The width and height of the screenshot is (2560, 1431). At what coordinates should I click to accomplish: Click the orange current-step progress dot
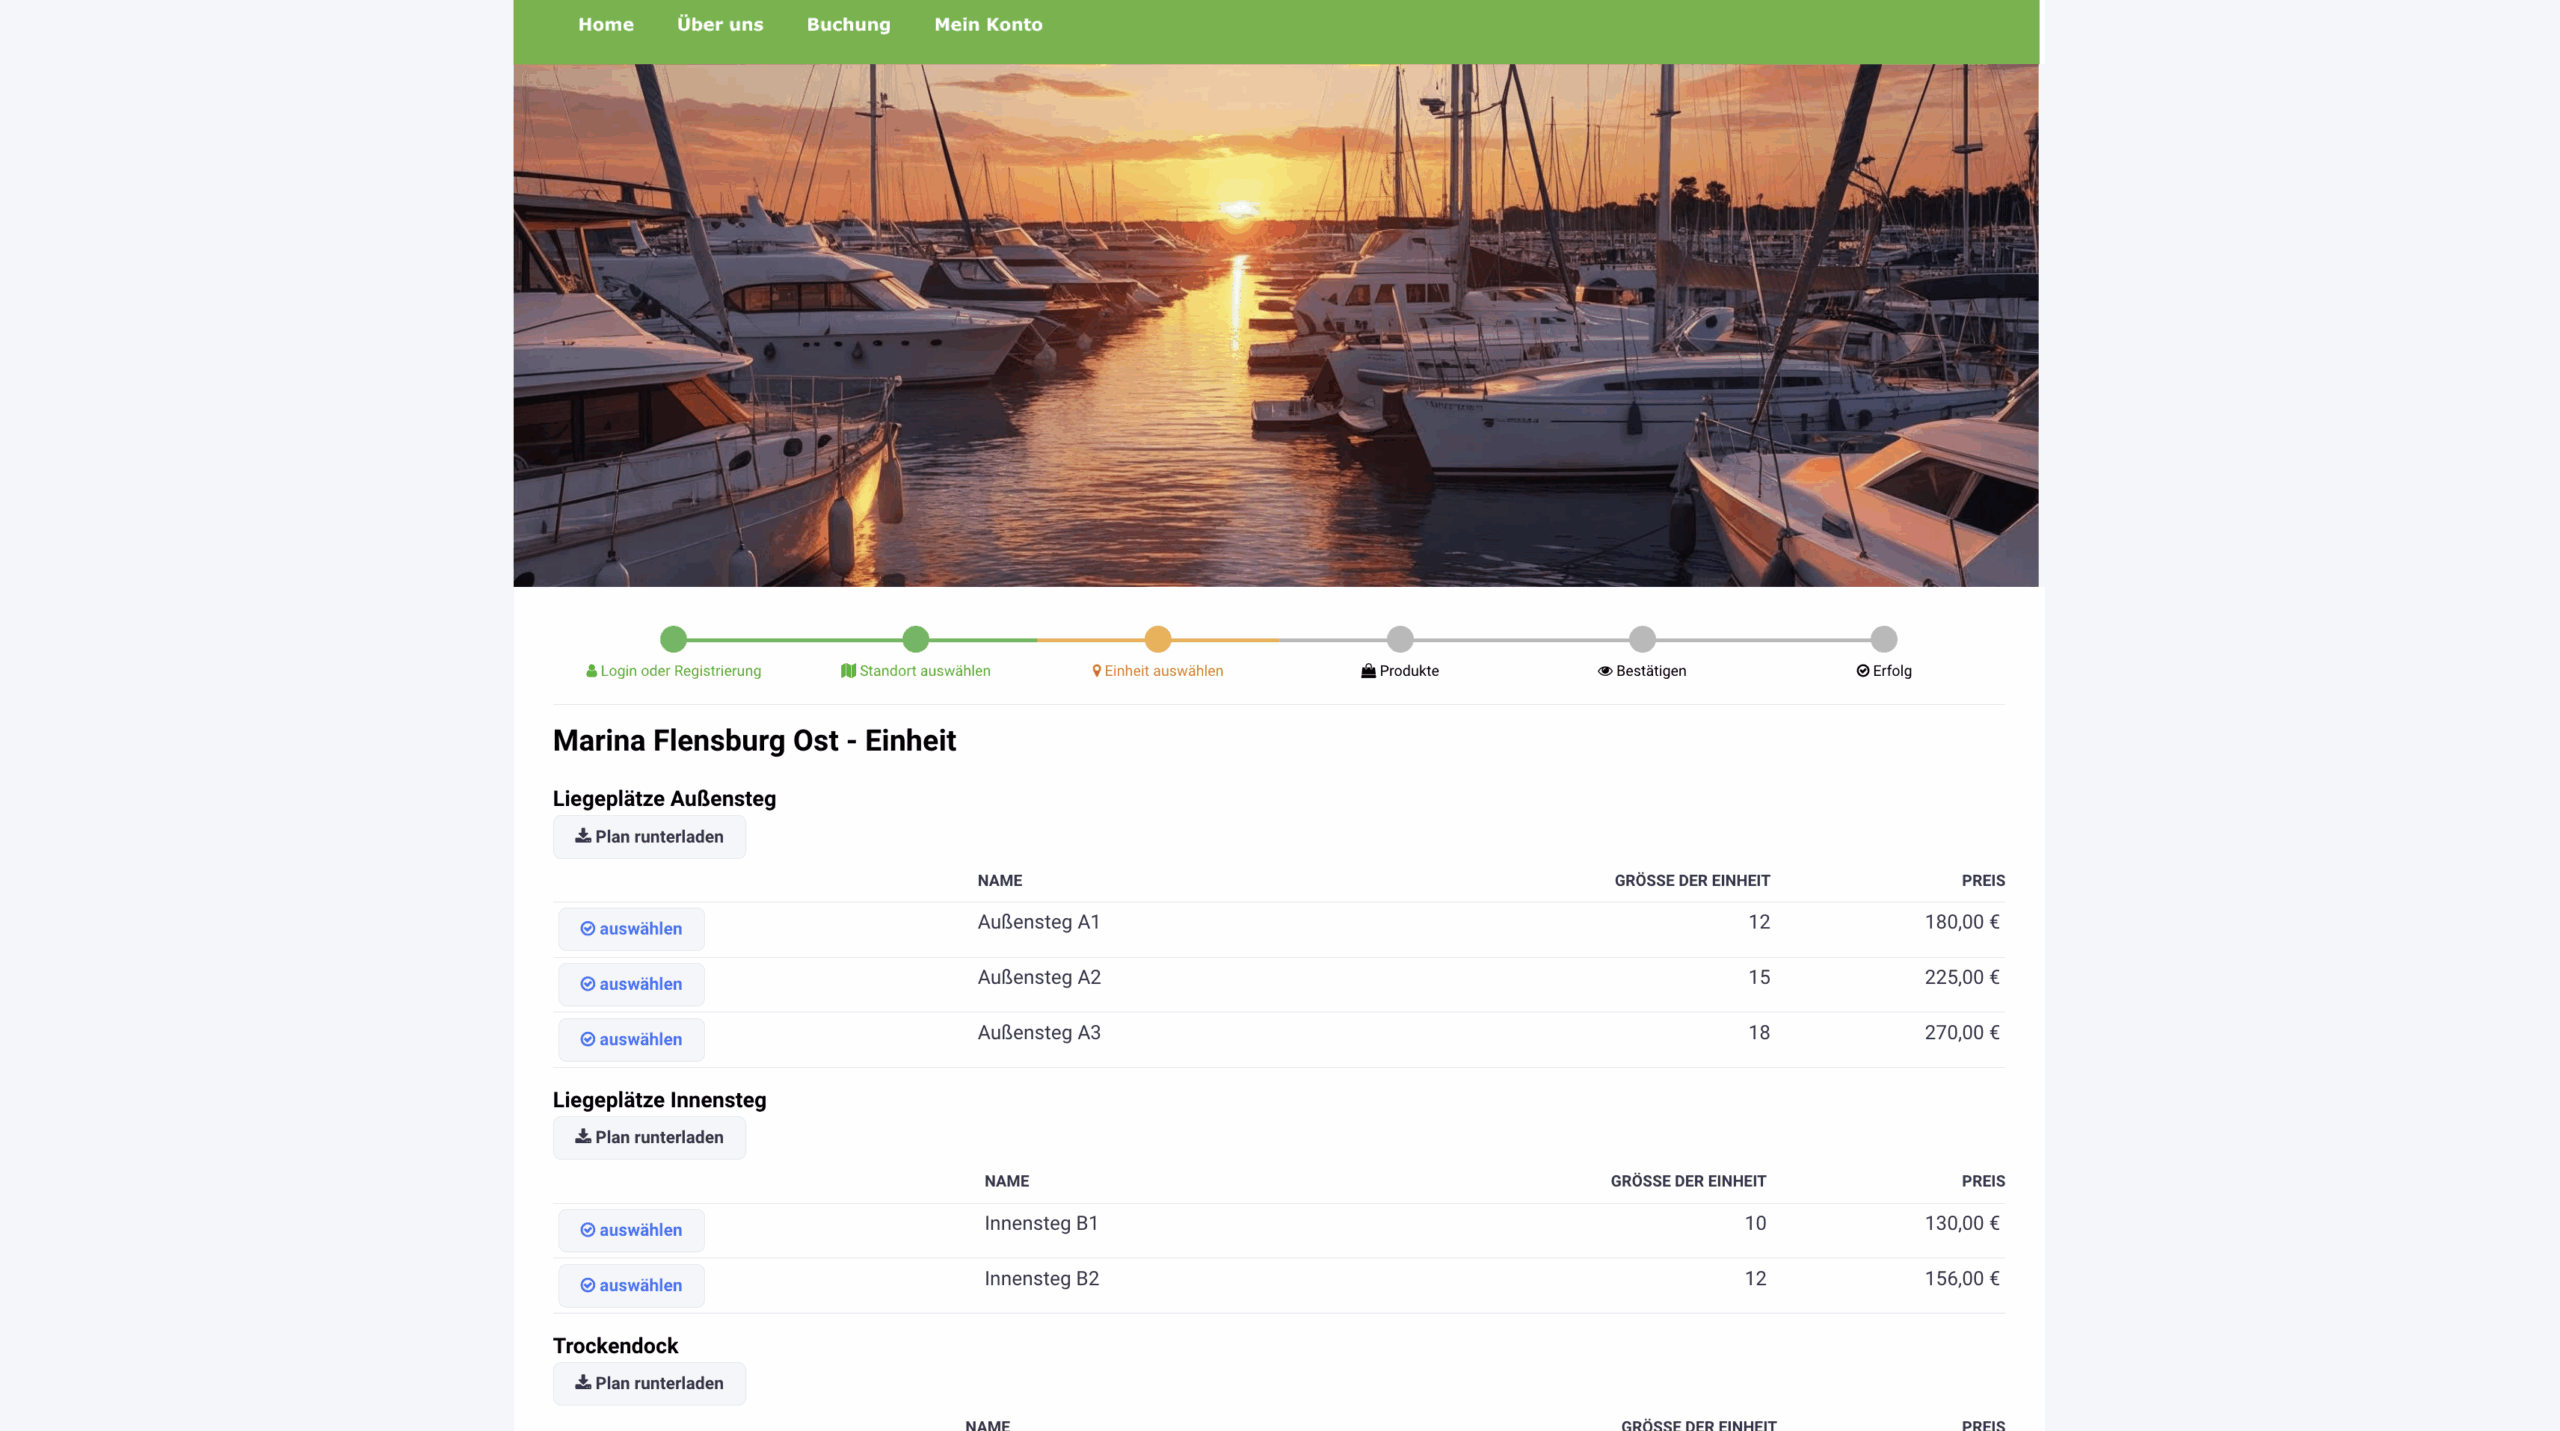[x=1157, y=639]
